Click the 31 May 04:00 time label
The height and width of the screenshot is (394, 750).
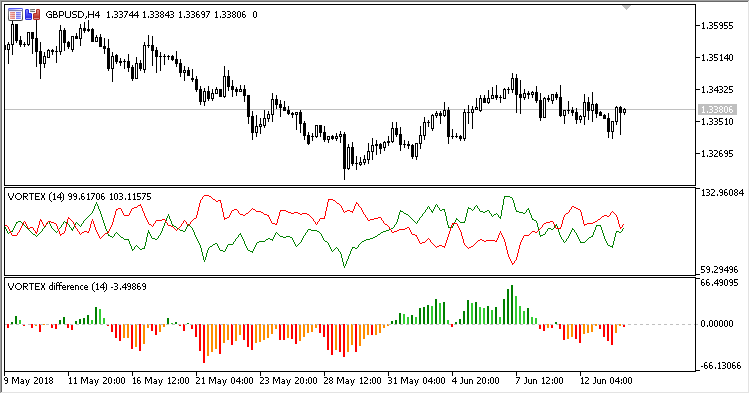tap(417, 381)
